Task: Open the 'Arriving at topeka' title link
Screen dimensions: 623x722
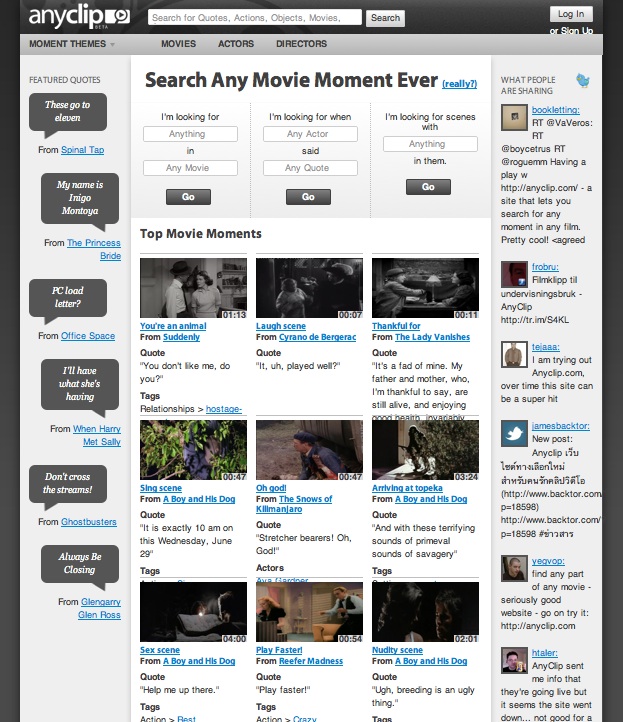Action: click(408, 488)
